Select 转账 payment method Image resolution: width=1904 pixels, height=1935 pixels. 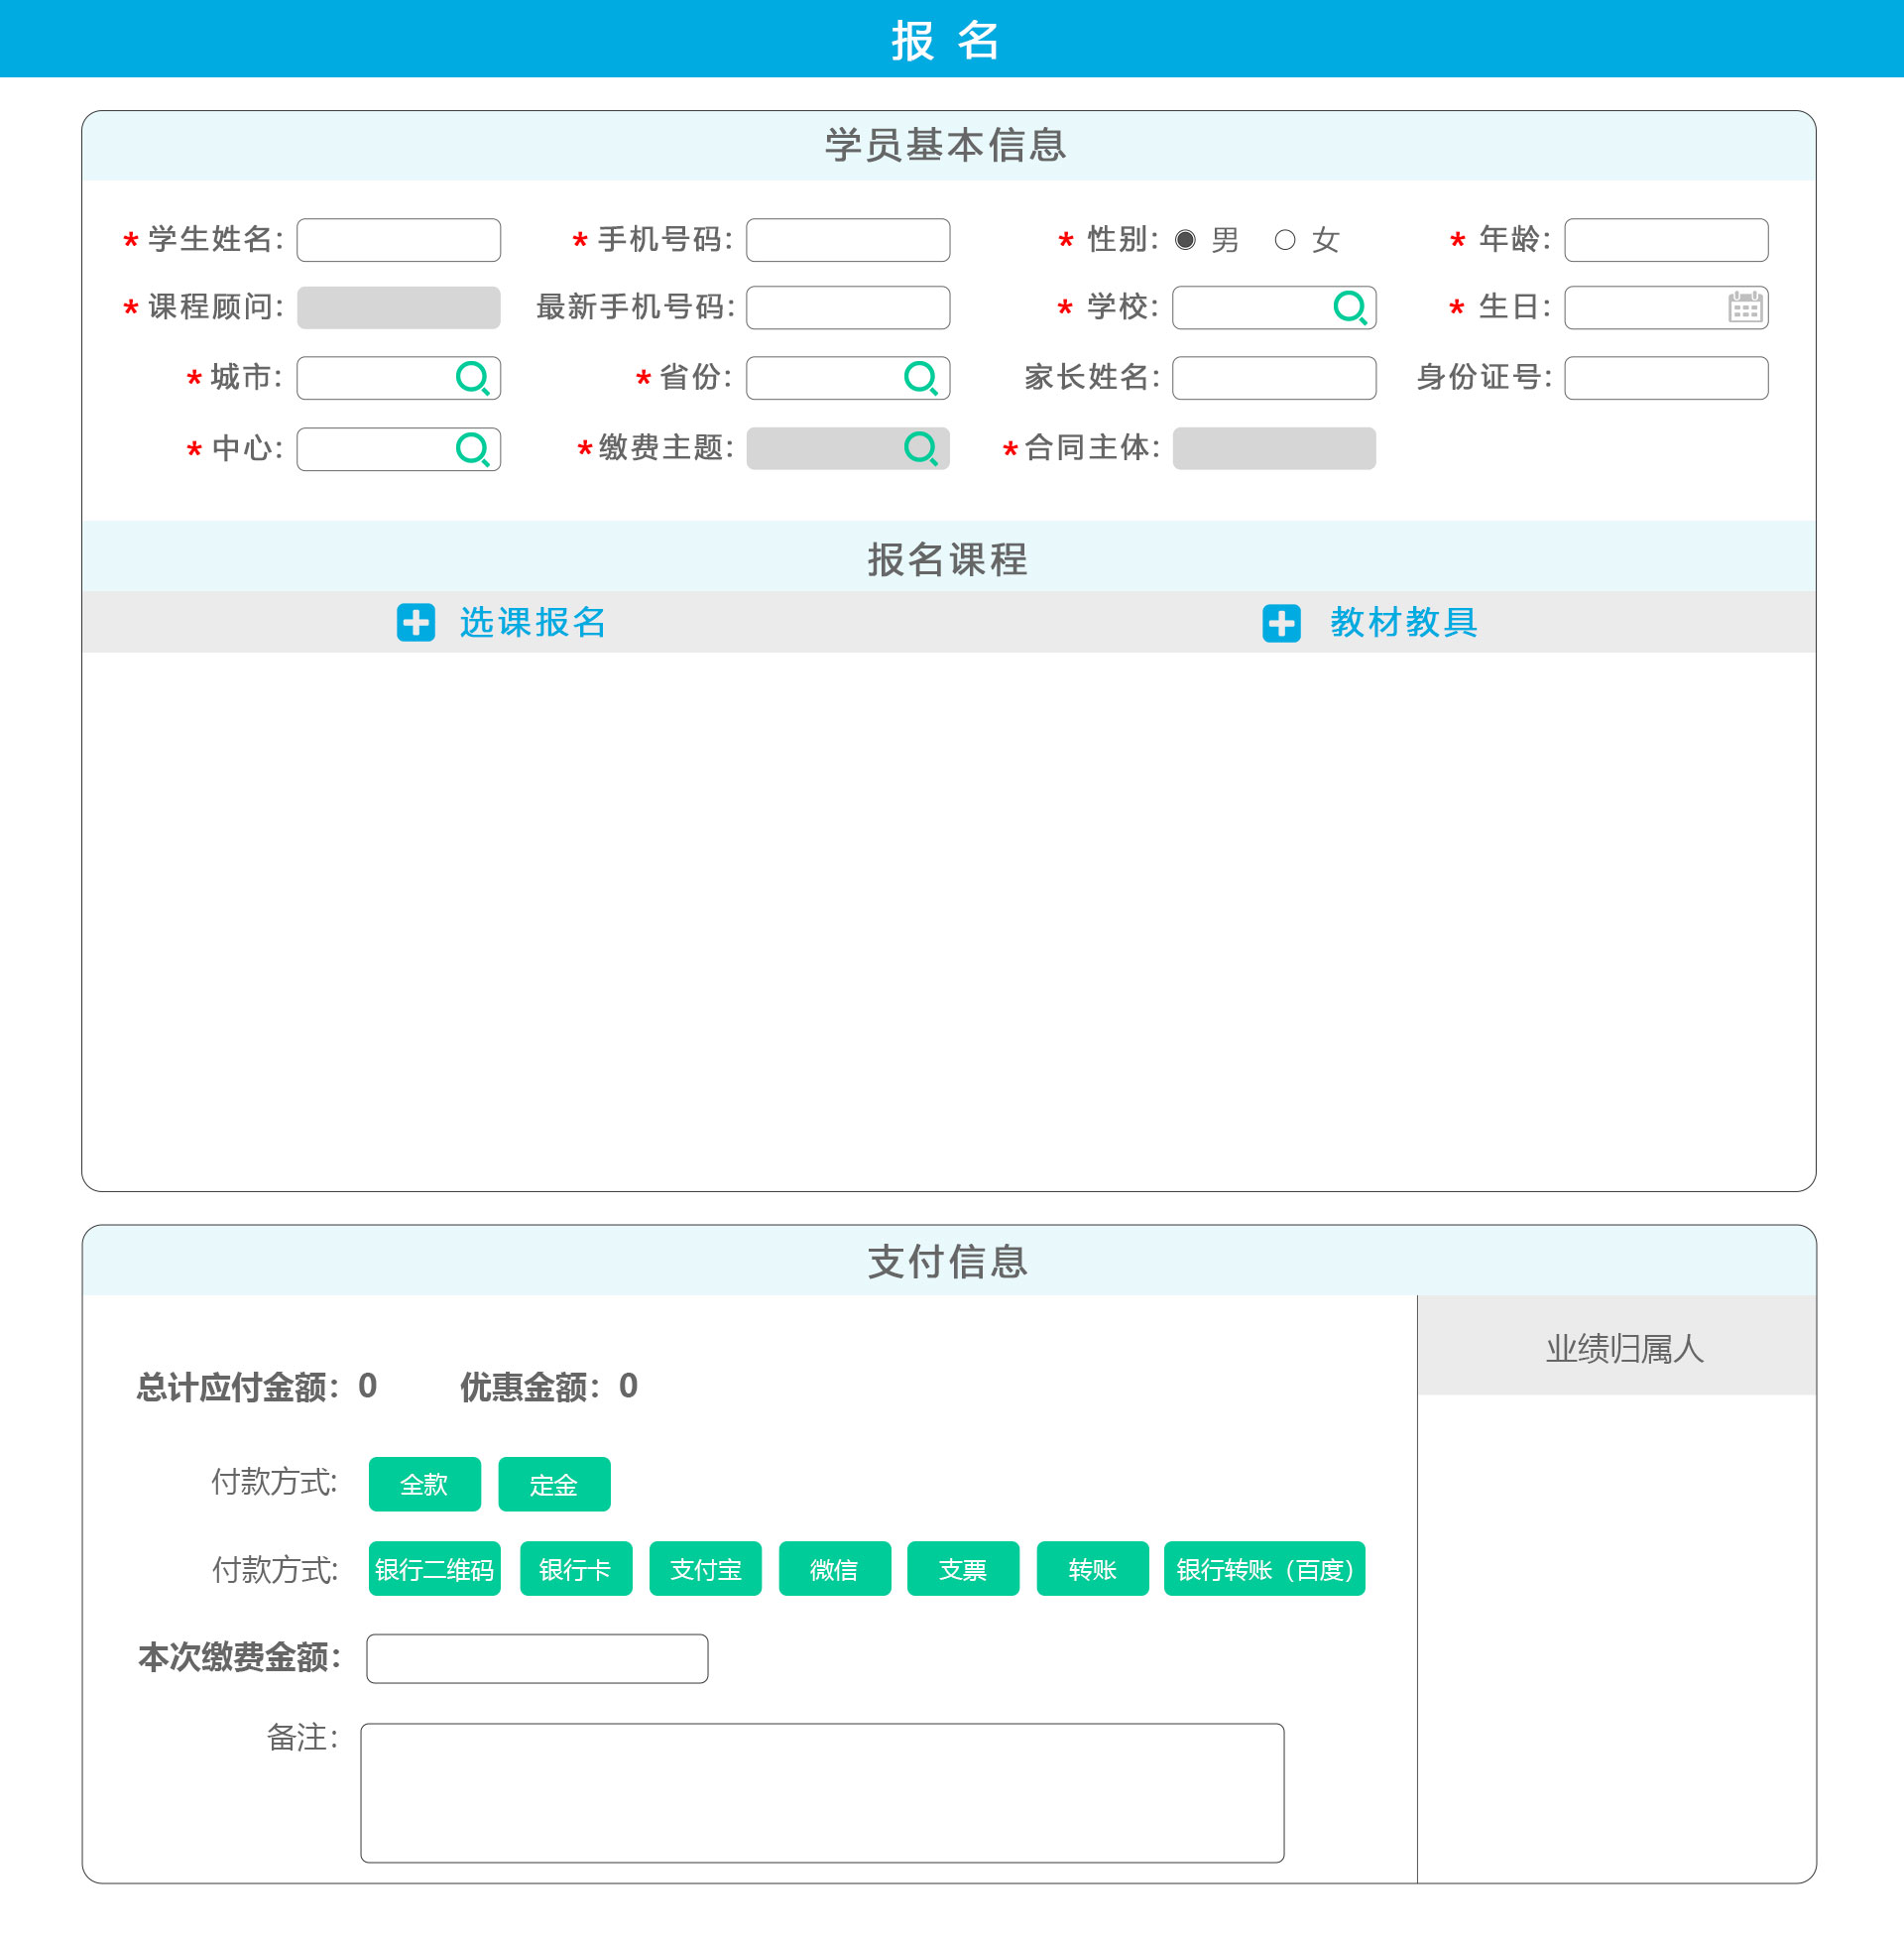1092,1568
